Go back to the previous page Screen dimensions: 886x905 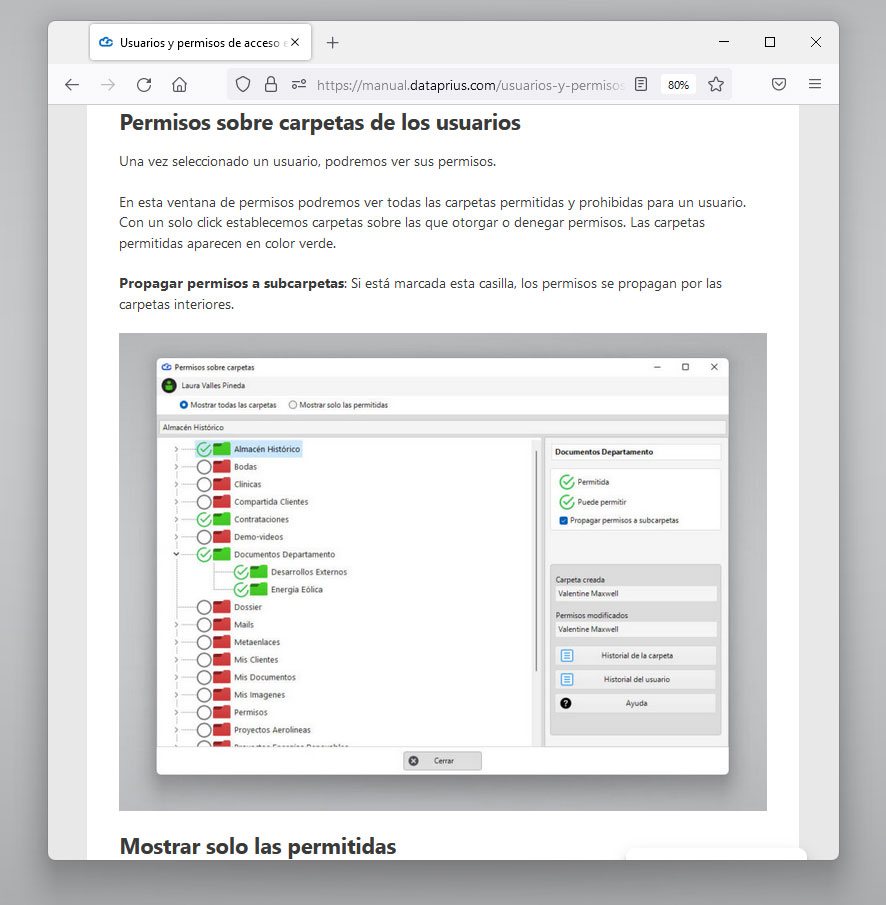72,85
